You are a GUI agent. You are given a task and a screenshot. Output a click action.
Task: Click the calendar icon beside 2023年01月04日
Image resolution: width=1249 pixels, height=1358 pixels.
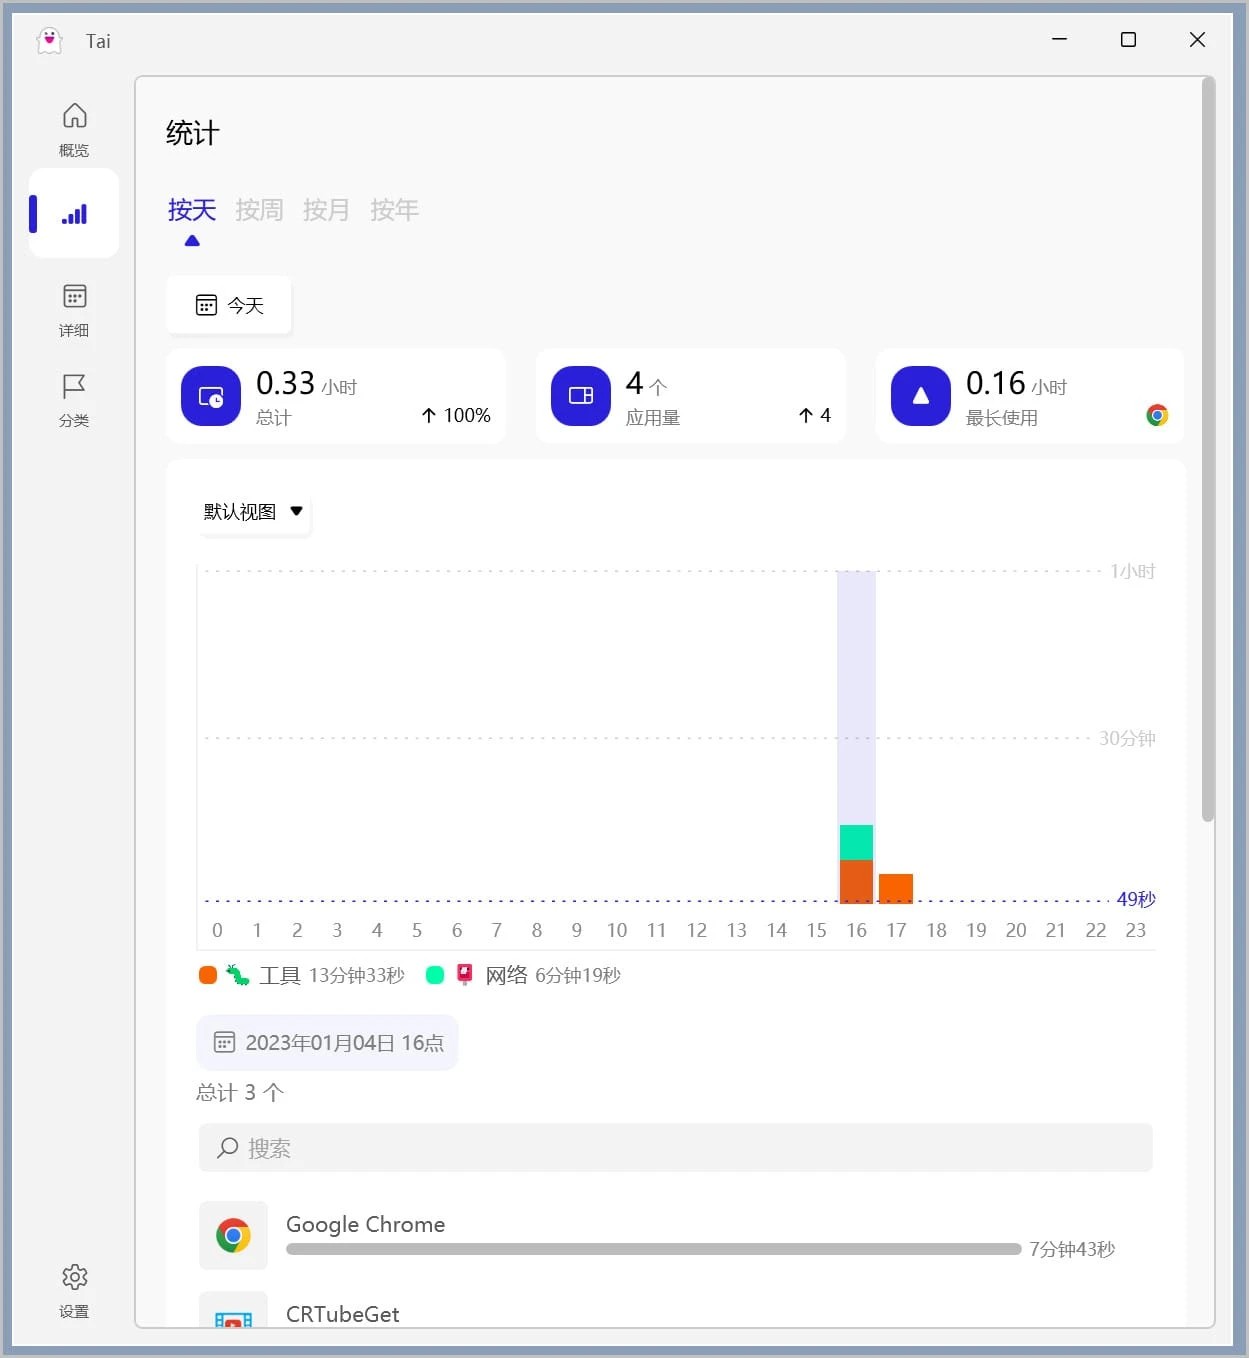[x=225, y=1043]
